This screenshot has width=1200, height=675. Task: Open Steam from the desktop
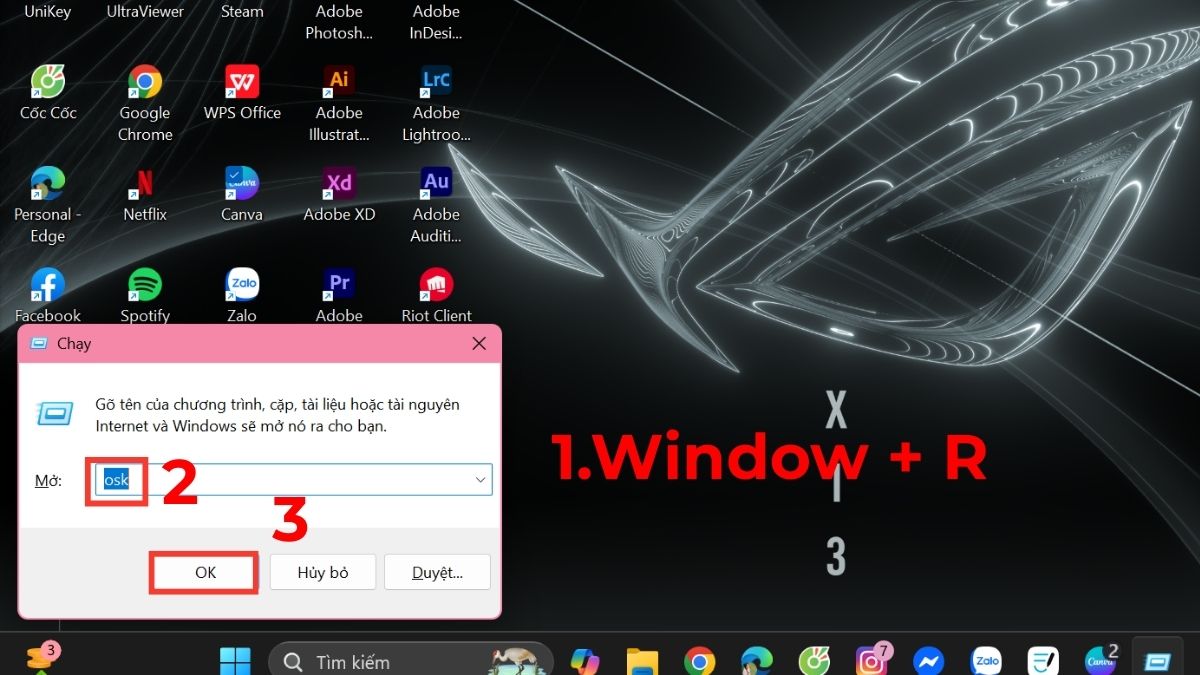[x=241, y=11]
